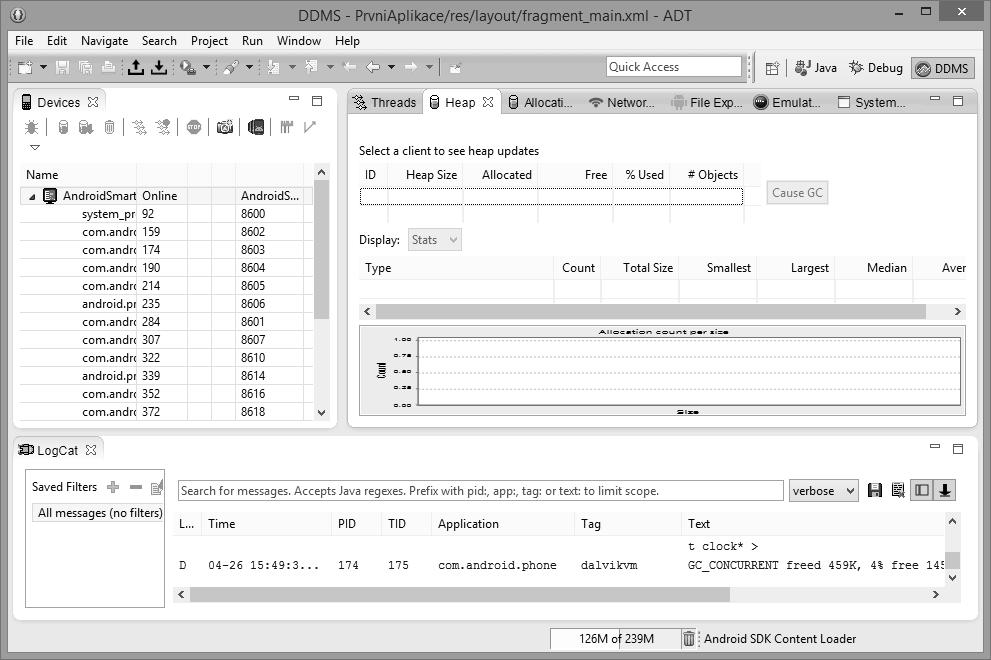Open the External Tools dropdown arrow
Screen dimensions: 991x660
point(206,67)
